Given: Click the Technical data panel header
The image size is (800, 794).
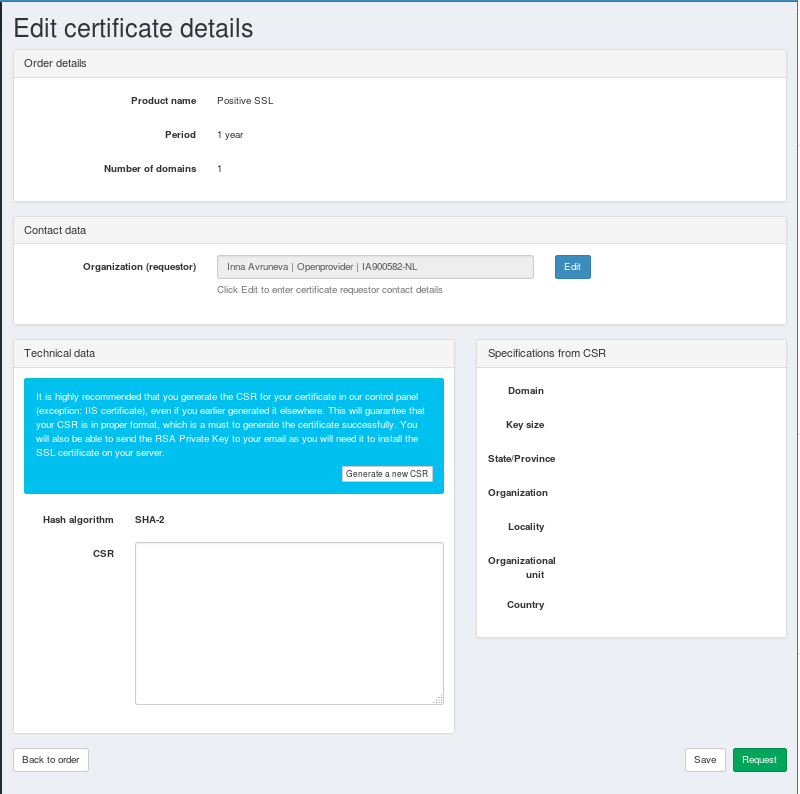Looking at the screenshot, I should click(x=234, y=354).
